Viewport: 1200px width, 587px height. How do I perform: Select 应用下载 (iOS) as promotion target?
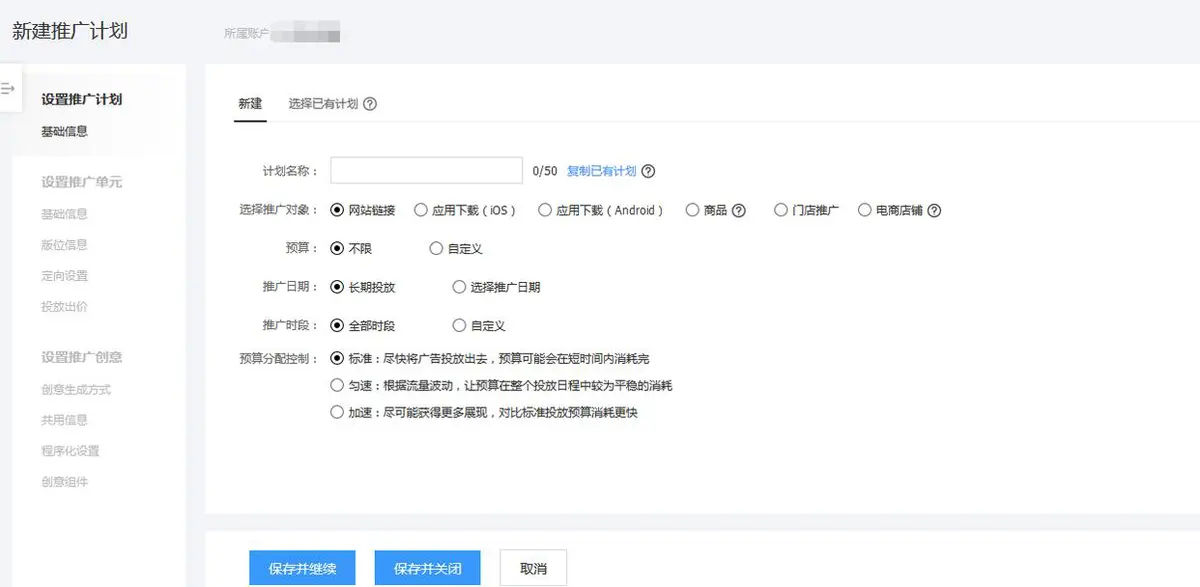click(x=421, y=211)
